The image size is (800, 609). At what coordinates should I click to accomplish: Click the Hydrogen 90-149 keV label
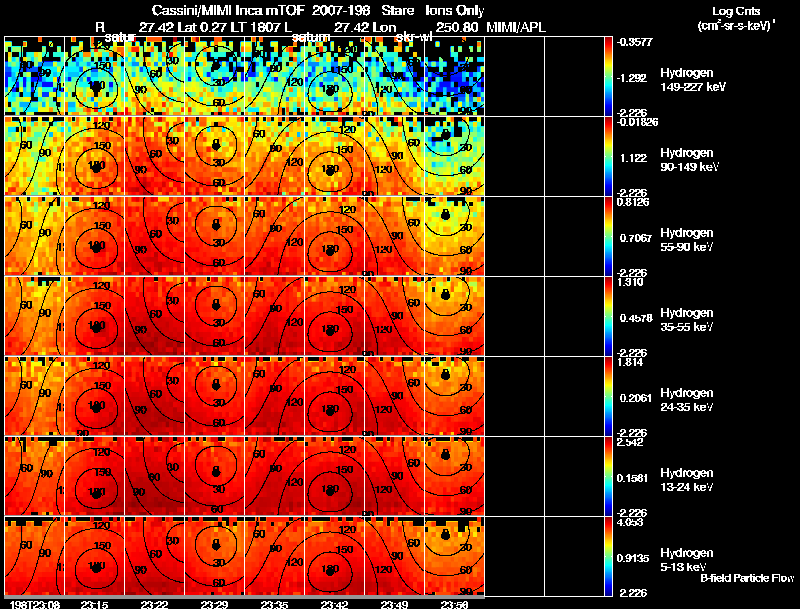688,160
